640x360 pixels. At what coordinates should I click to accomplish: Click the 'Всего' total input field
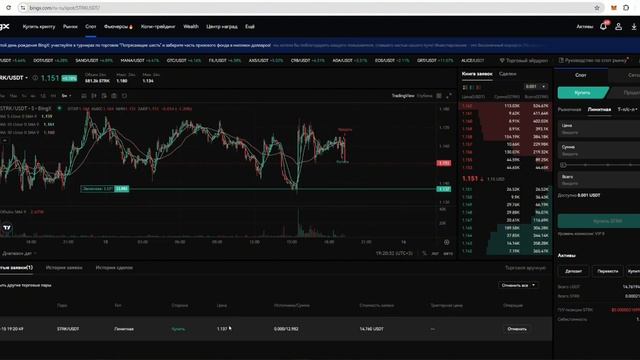599,180
